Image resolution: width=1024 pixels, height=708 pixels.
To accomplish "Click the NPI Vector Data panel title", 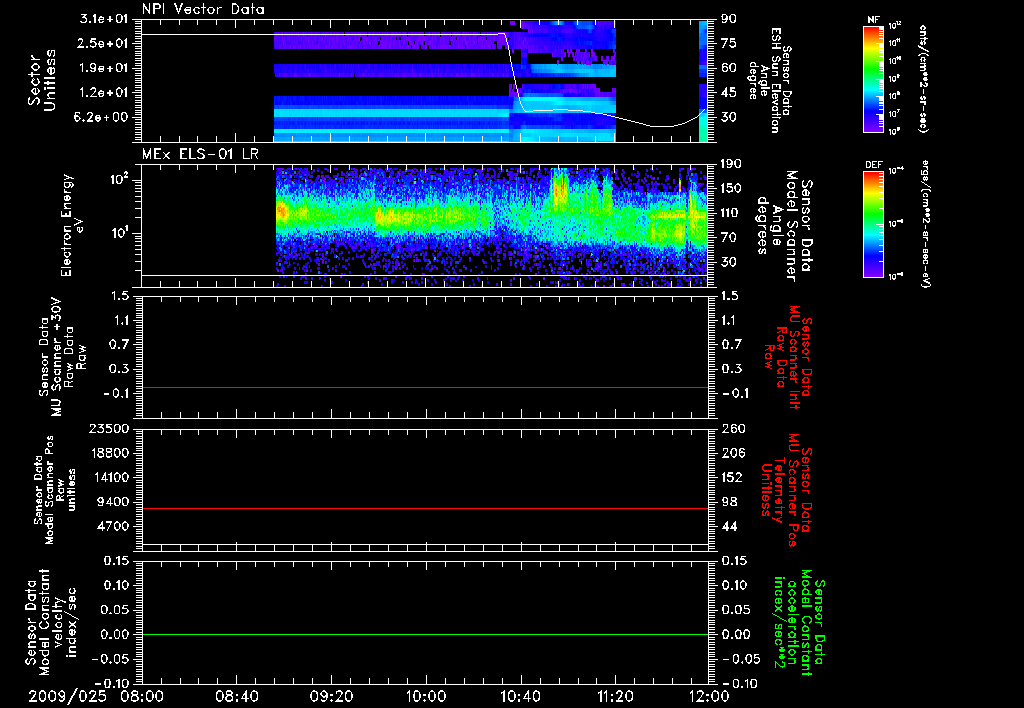I will [x=204, y=9].
